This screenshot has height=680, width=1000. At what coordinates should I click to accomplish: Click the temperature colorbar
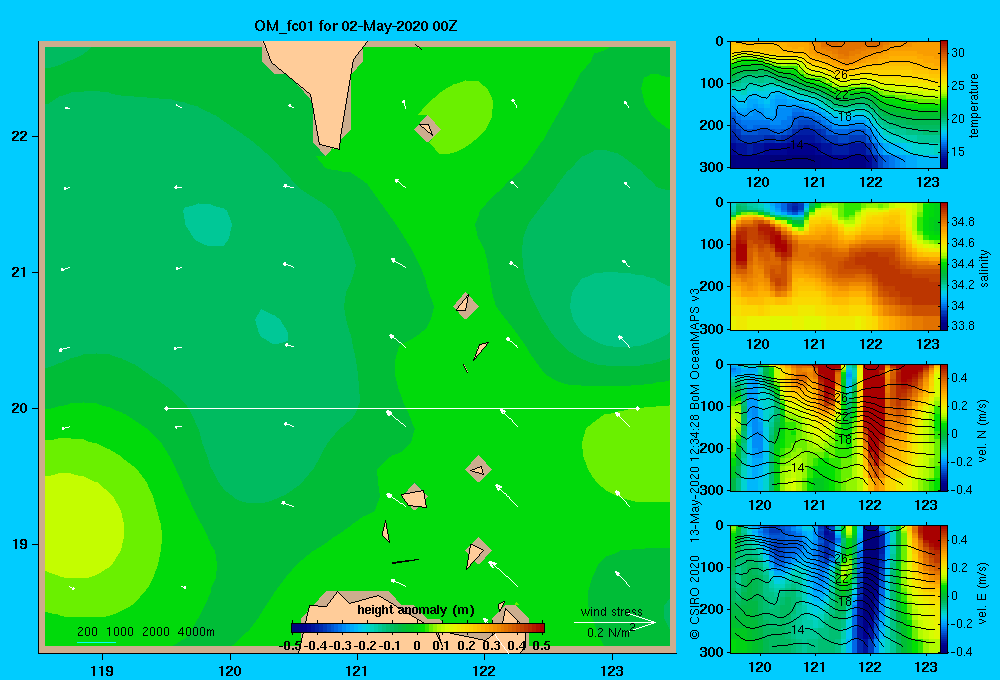(944, 105)
